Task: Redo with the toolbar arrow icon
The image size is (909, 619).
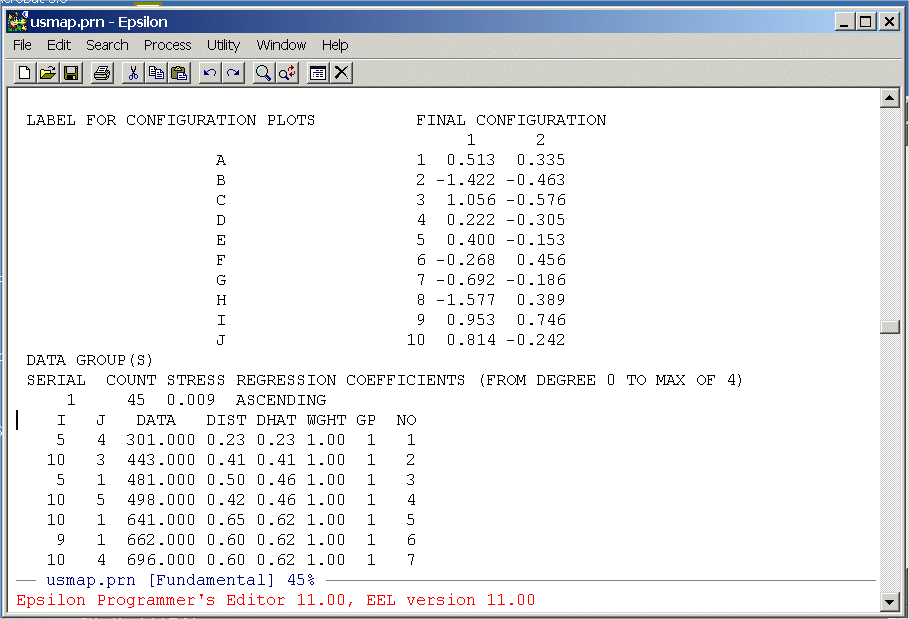Action: (x=233, y=73)
